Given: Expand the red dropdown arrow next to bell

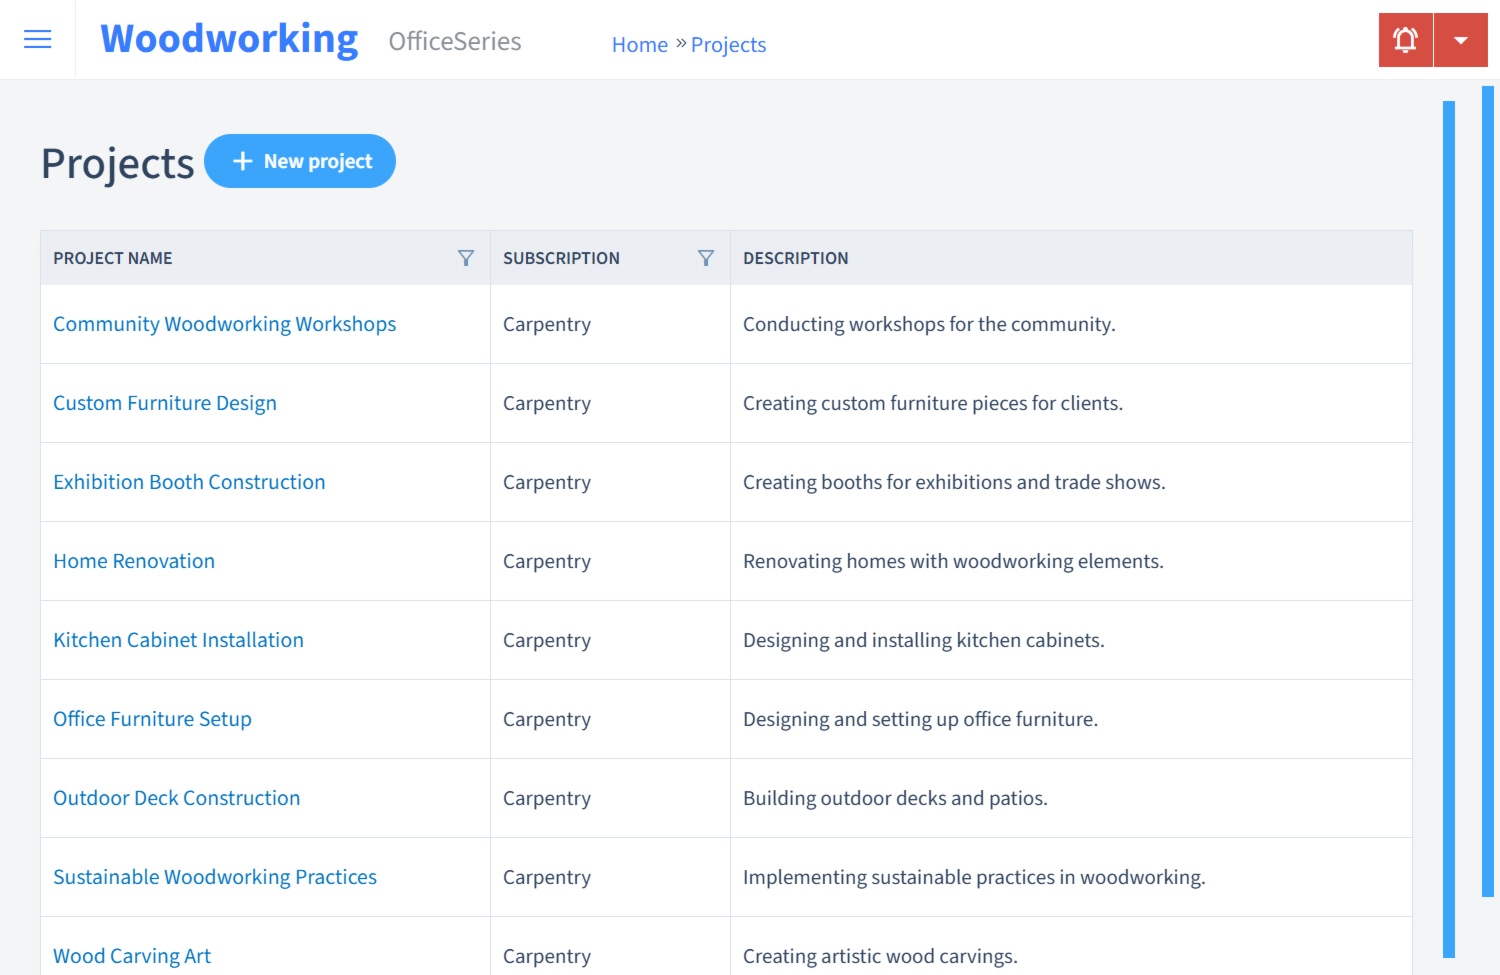Looking at the screenshot, I should coord(1460,40).
